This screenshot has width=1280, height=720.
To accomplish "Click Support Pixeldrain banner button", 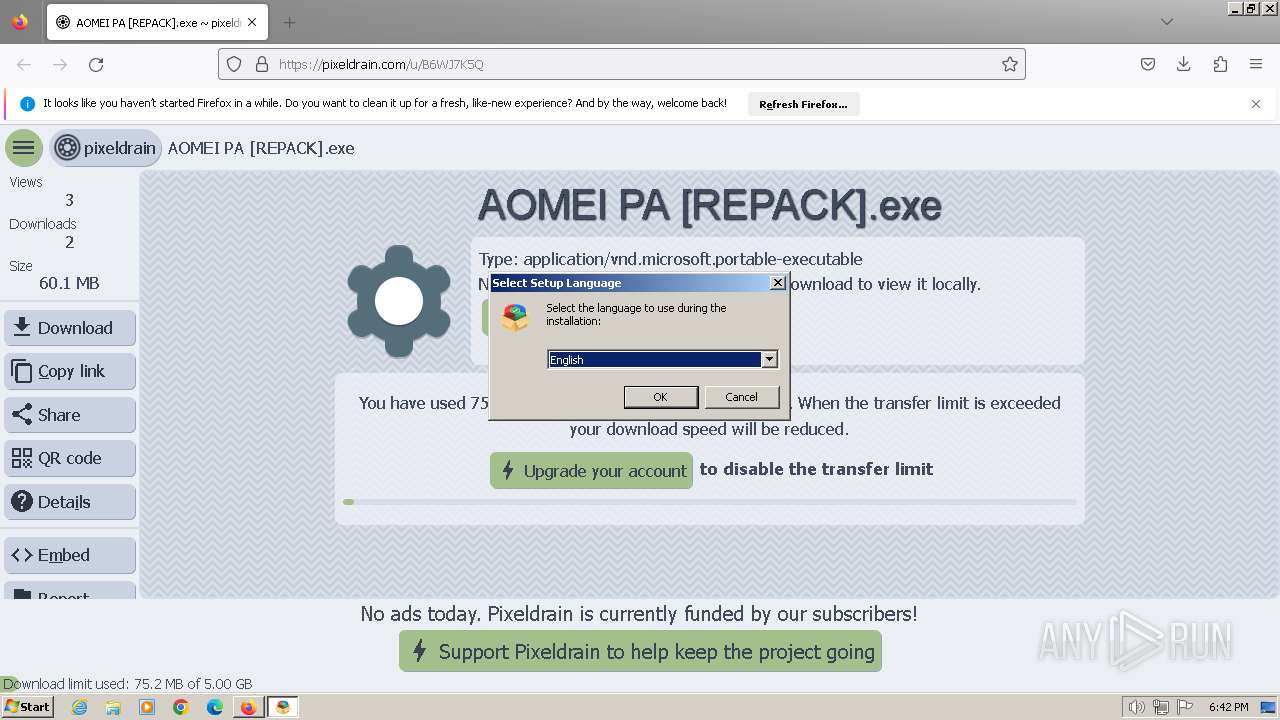I will (x=640, y=651).
